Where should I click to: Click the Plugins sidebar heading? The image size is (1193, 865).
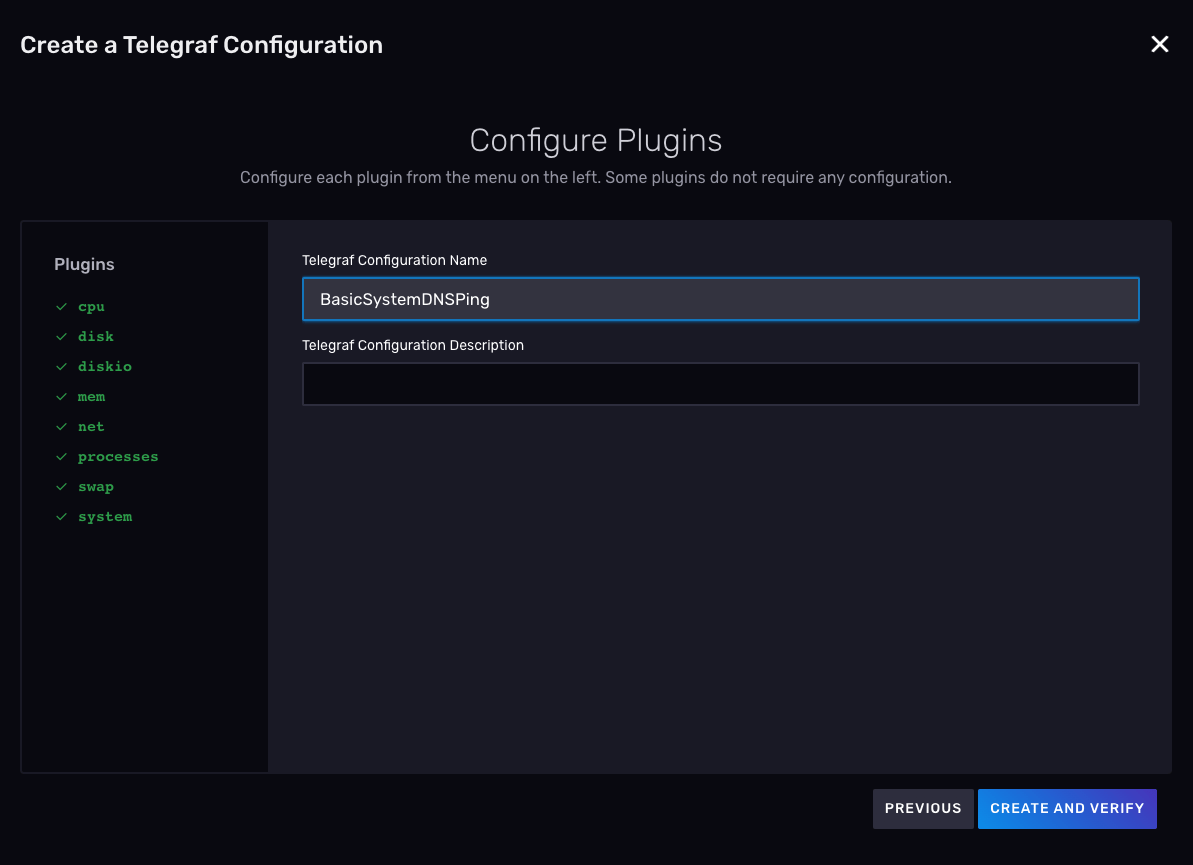click(x=84, y=265)
